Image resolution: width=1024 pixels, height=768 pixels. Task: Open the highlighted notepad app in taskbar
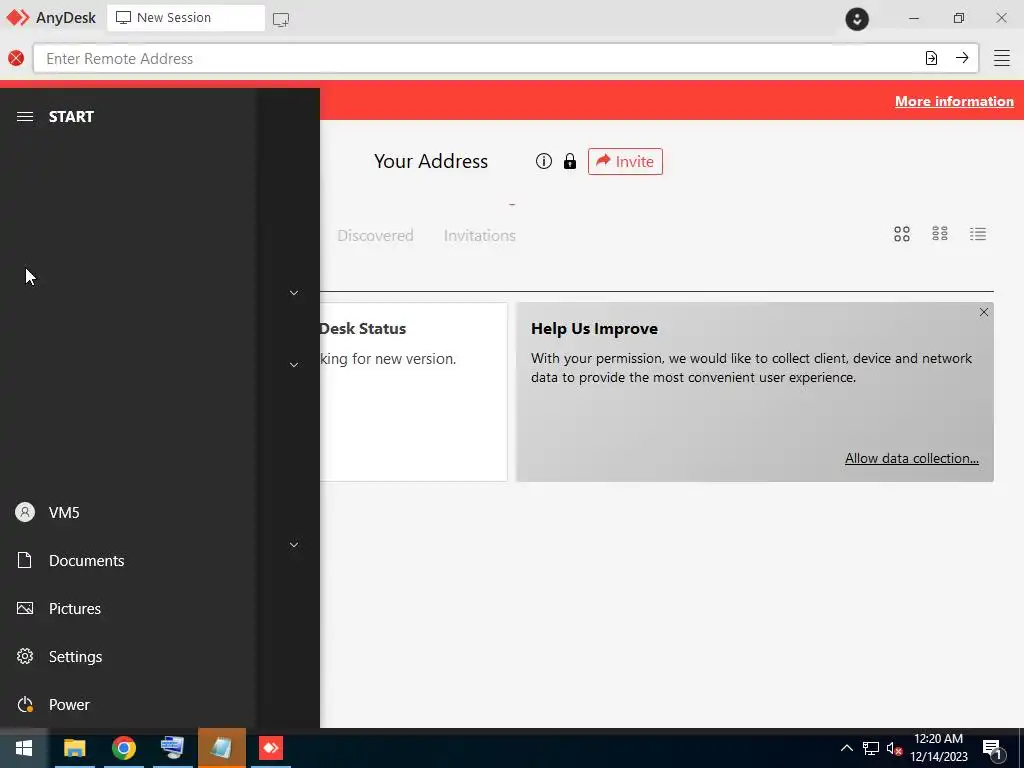pos(222,748)
